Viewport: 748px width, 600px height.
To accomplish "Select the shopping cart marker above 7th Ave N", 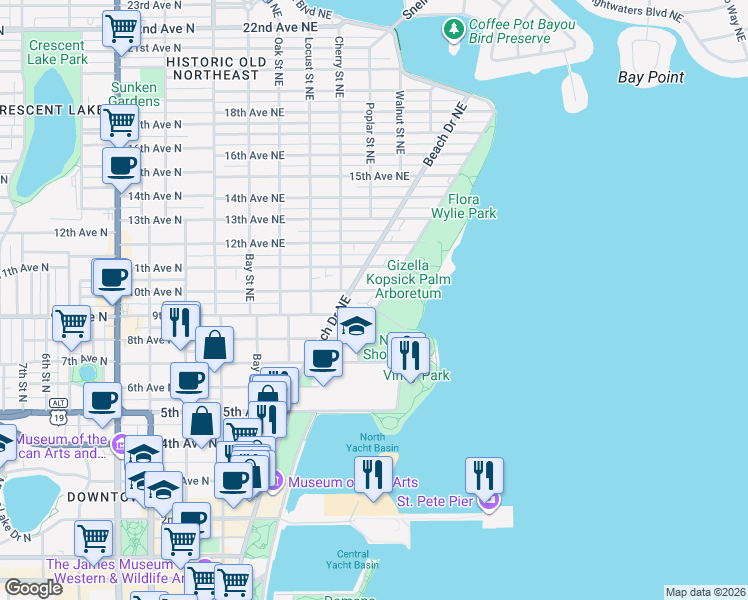I will (x=71, y=327).
